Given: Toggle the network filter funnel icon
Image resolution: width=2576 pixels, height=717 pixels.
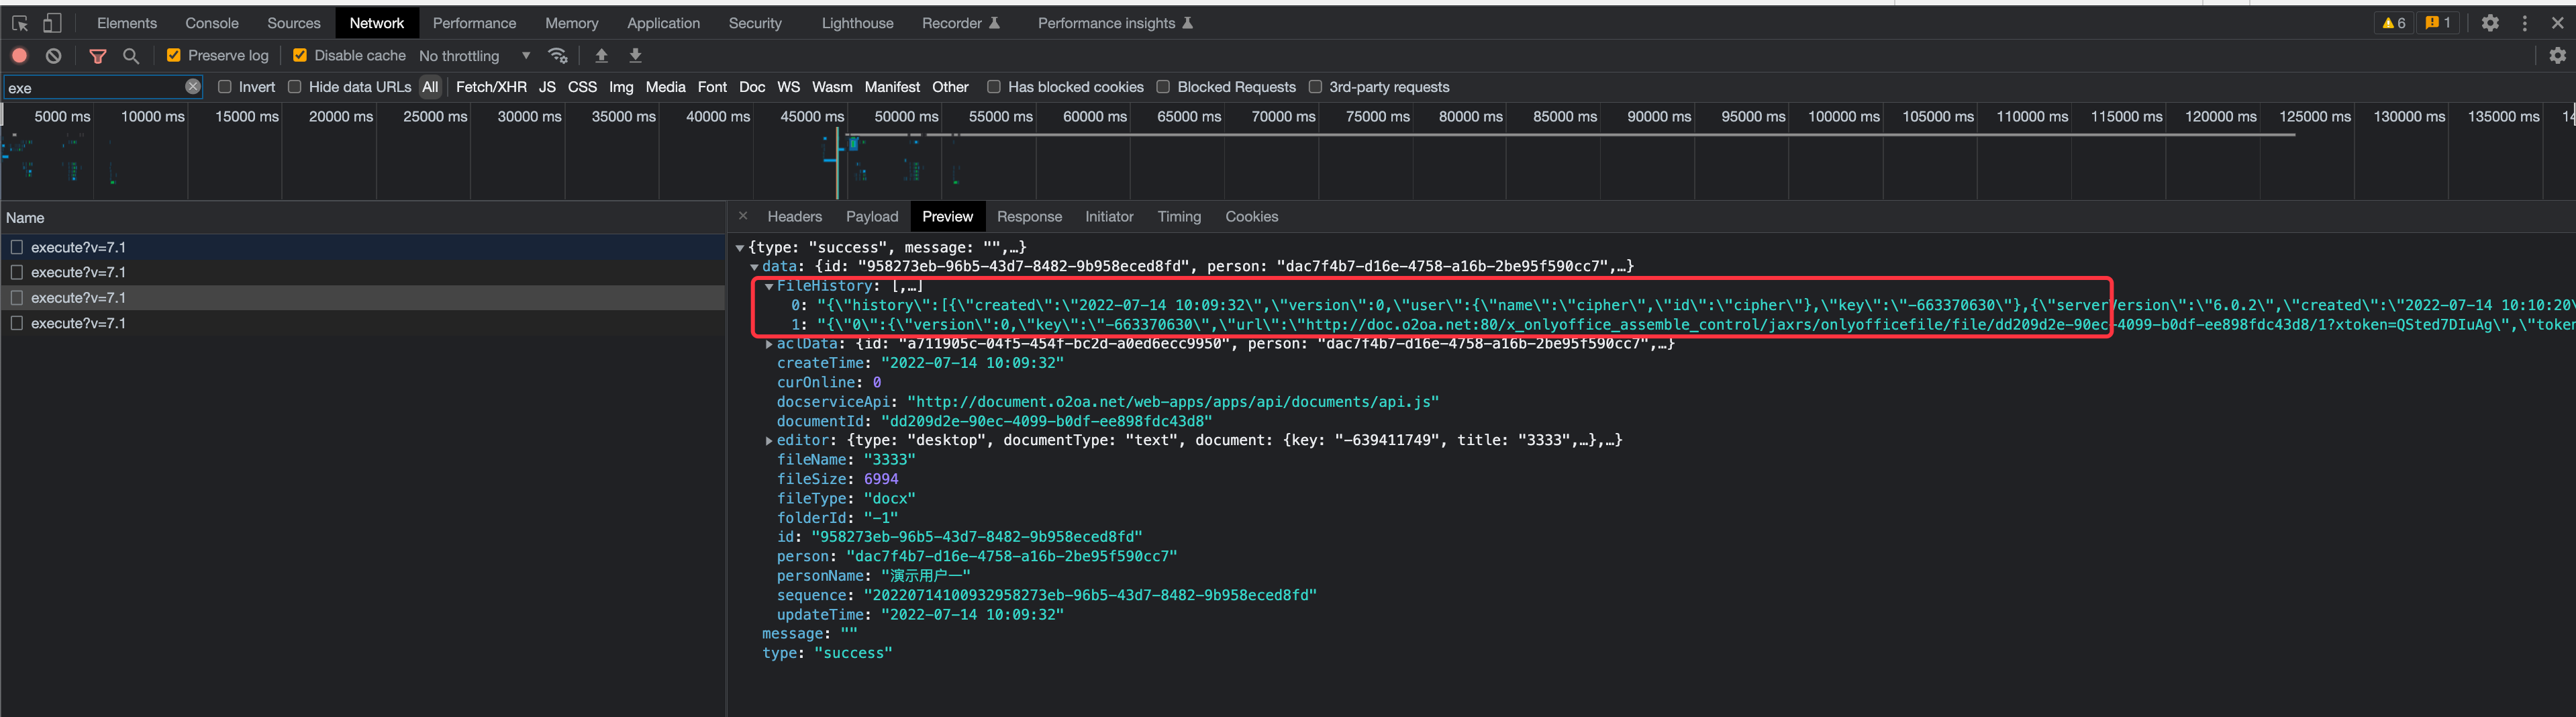Looking at the screenshot, I should tap(97, 56).
